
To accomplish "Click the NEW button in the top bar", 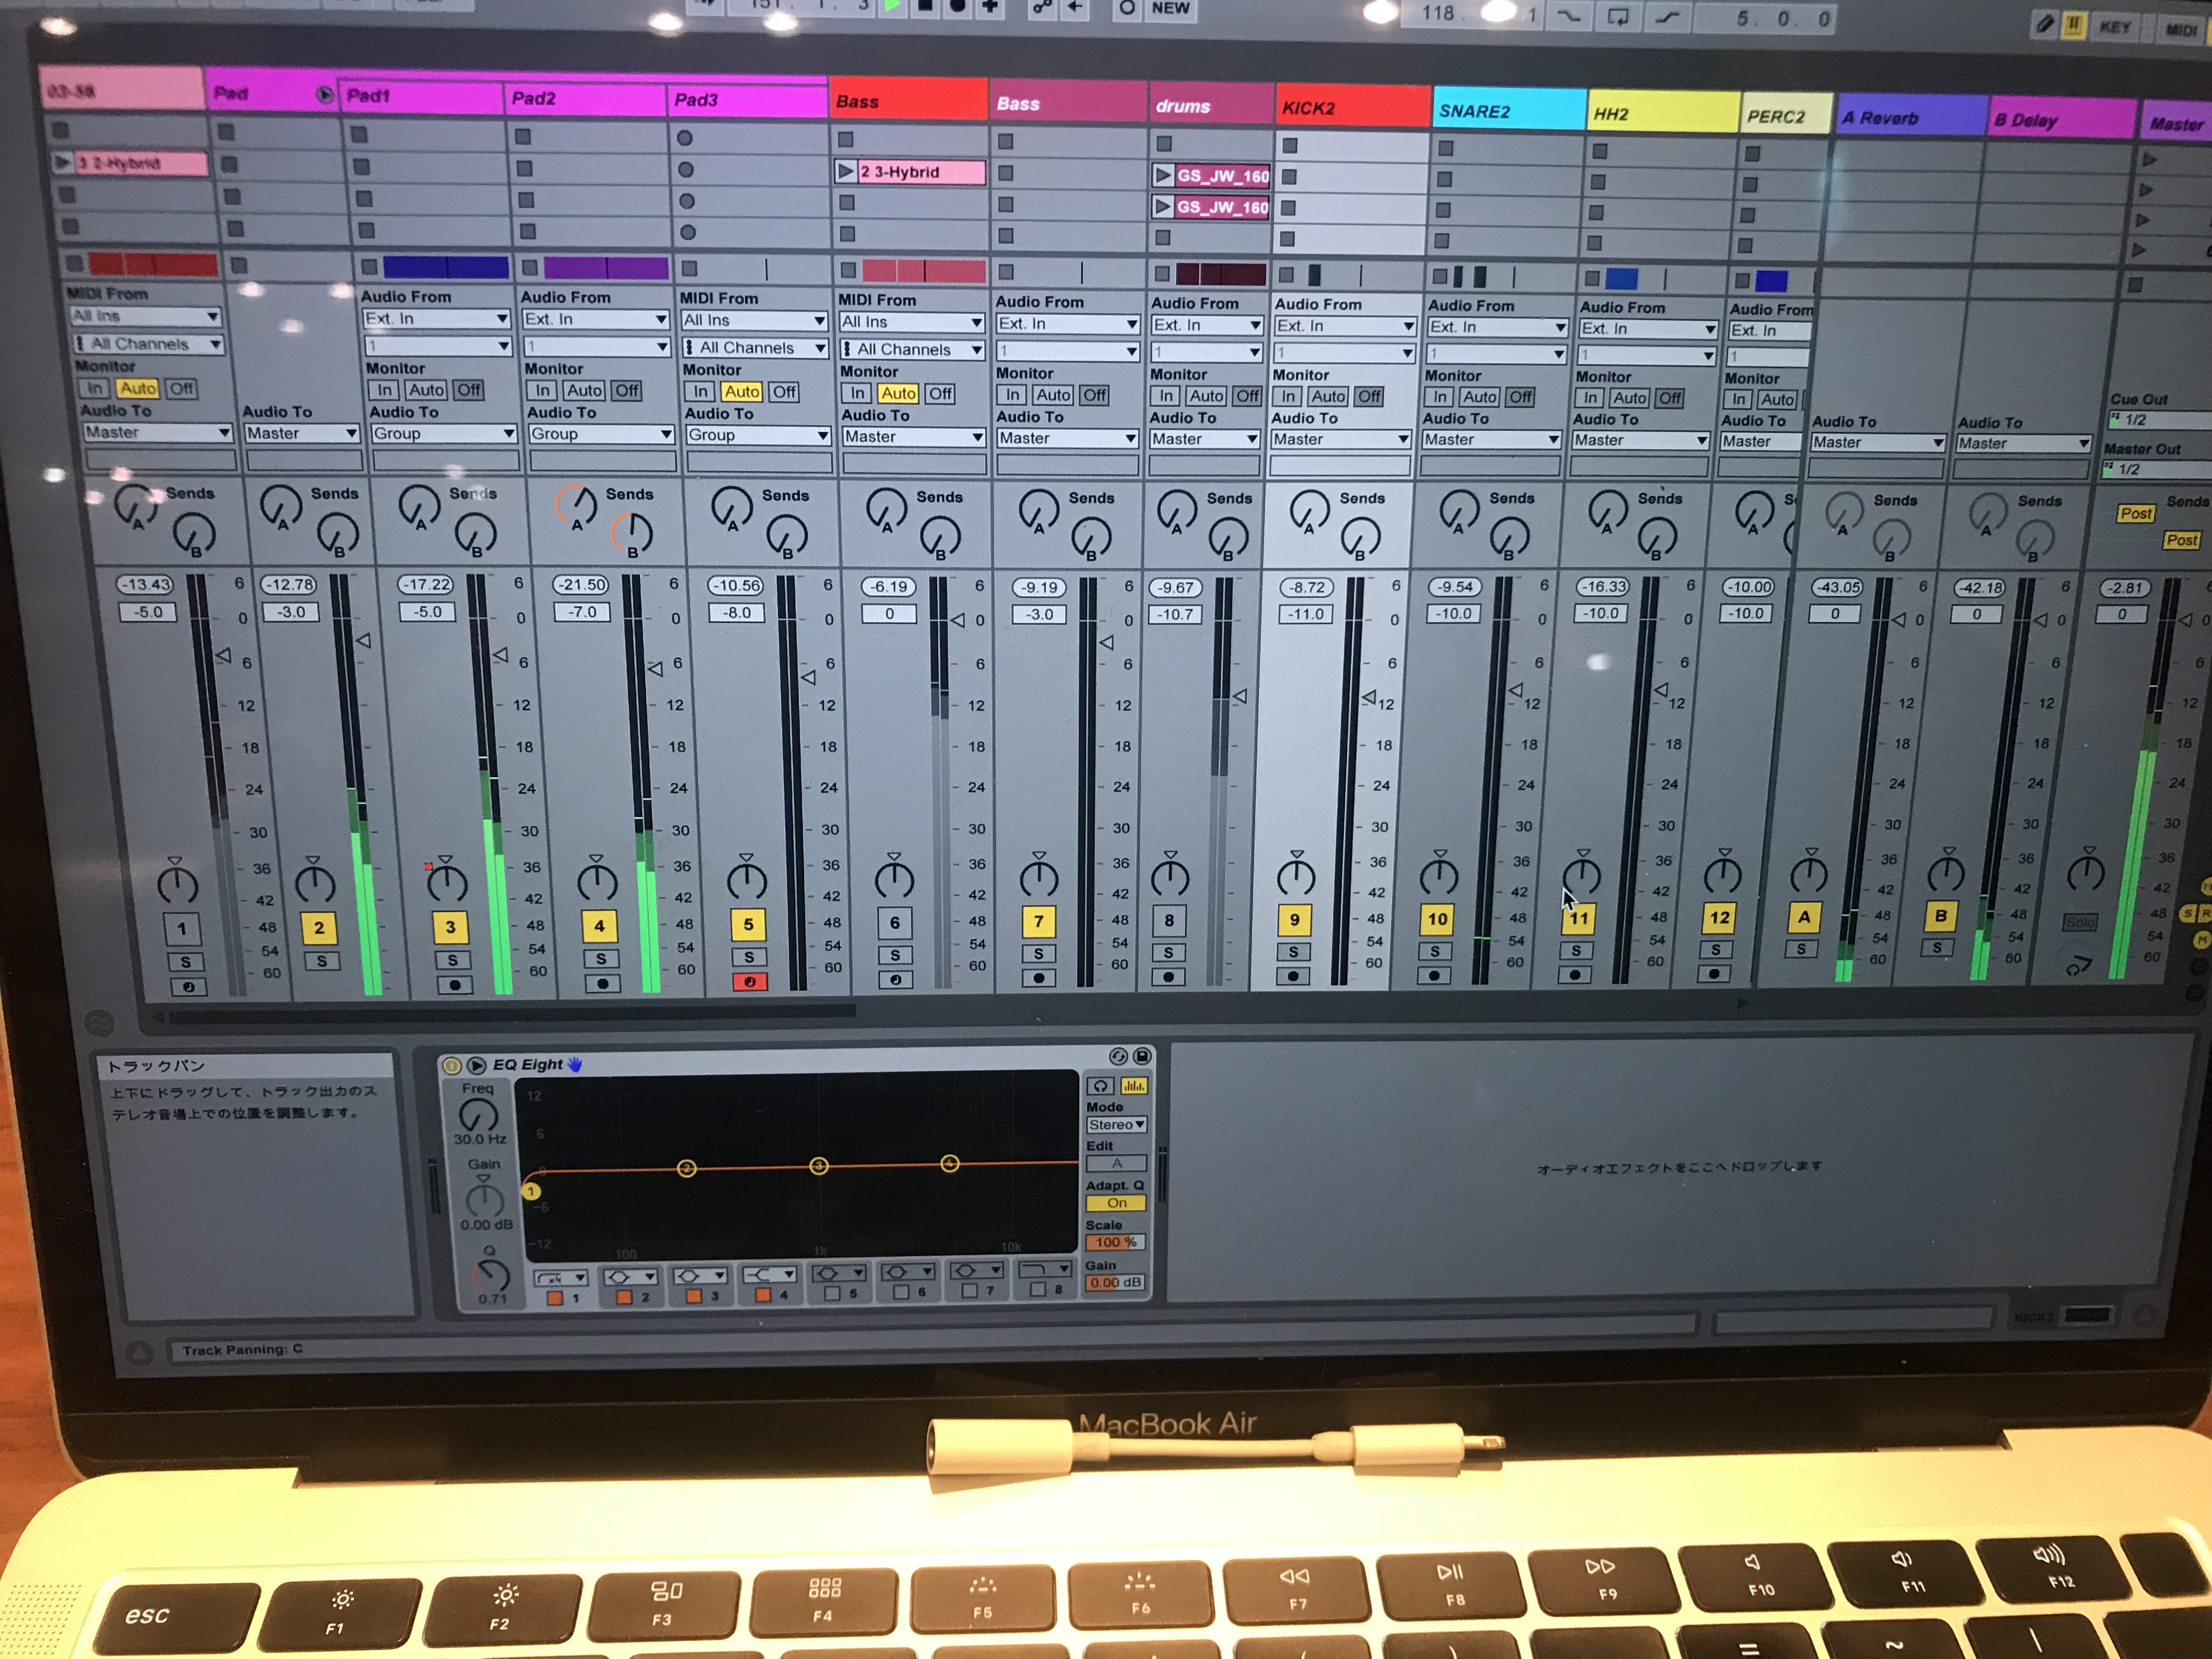I will click(x=1171, y=8).
